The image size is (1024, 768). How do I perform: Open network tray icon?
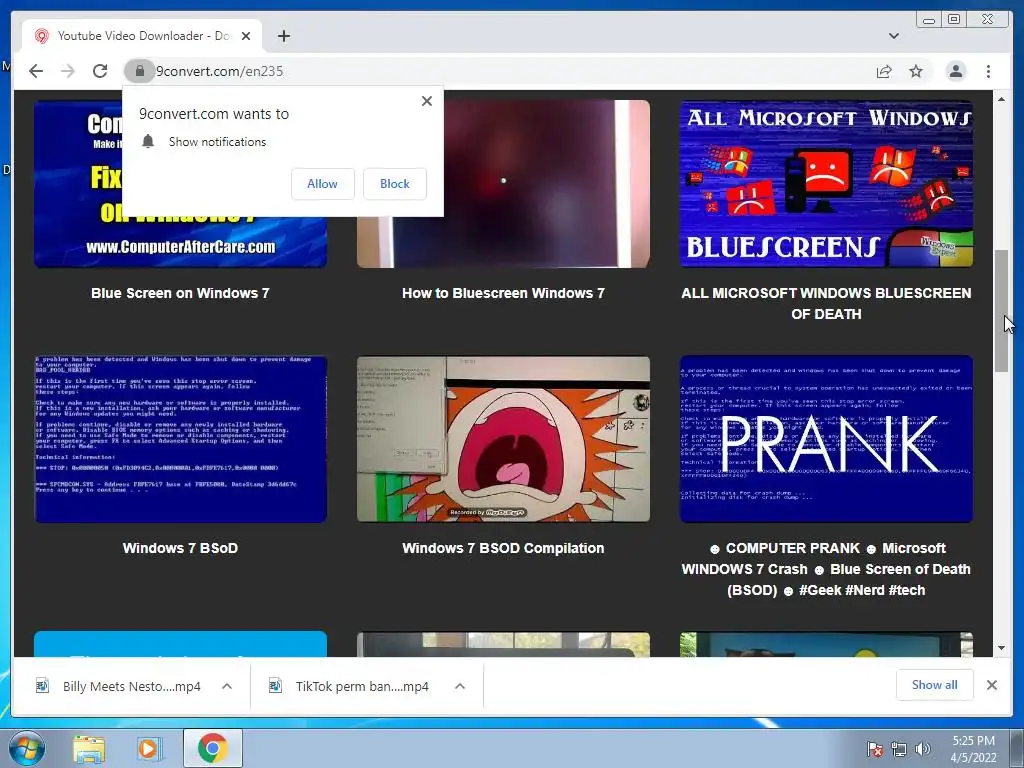tap(899, 749)
